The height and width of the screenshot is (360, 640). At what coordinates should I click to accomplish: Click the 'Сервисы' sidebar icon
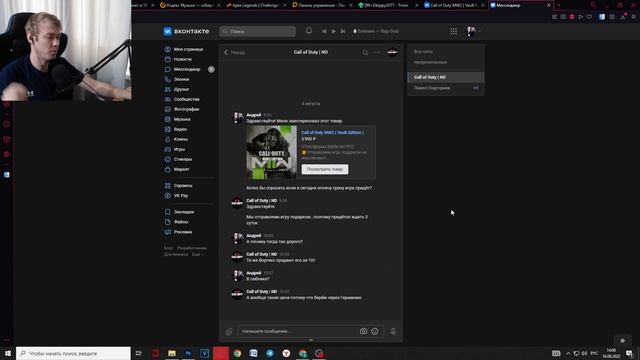pyautogui.click(x=167, y=186)
